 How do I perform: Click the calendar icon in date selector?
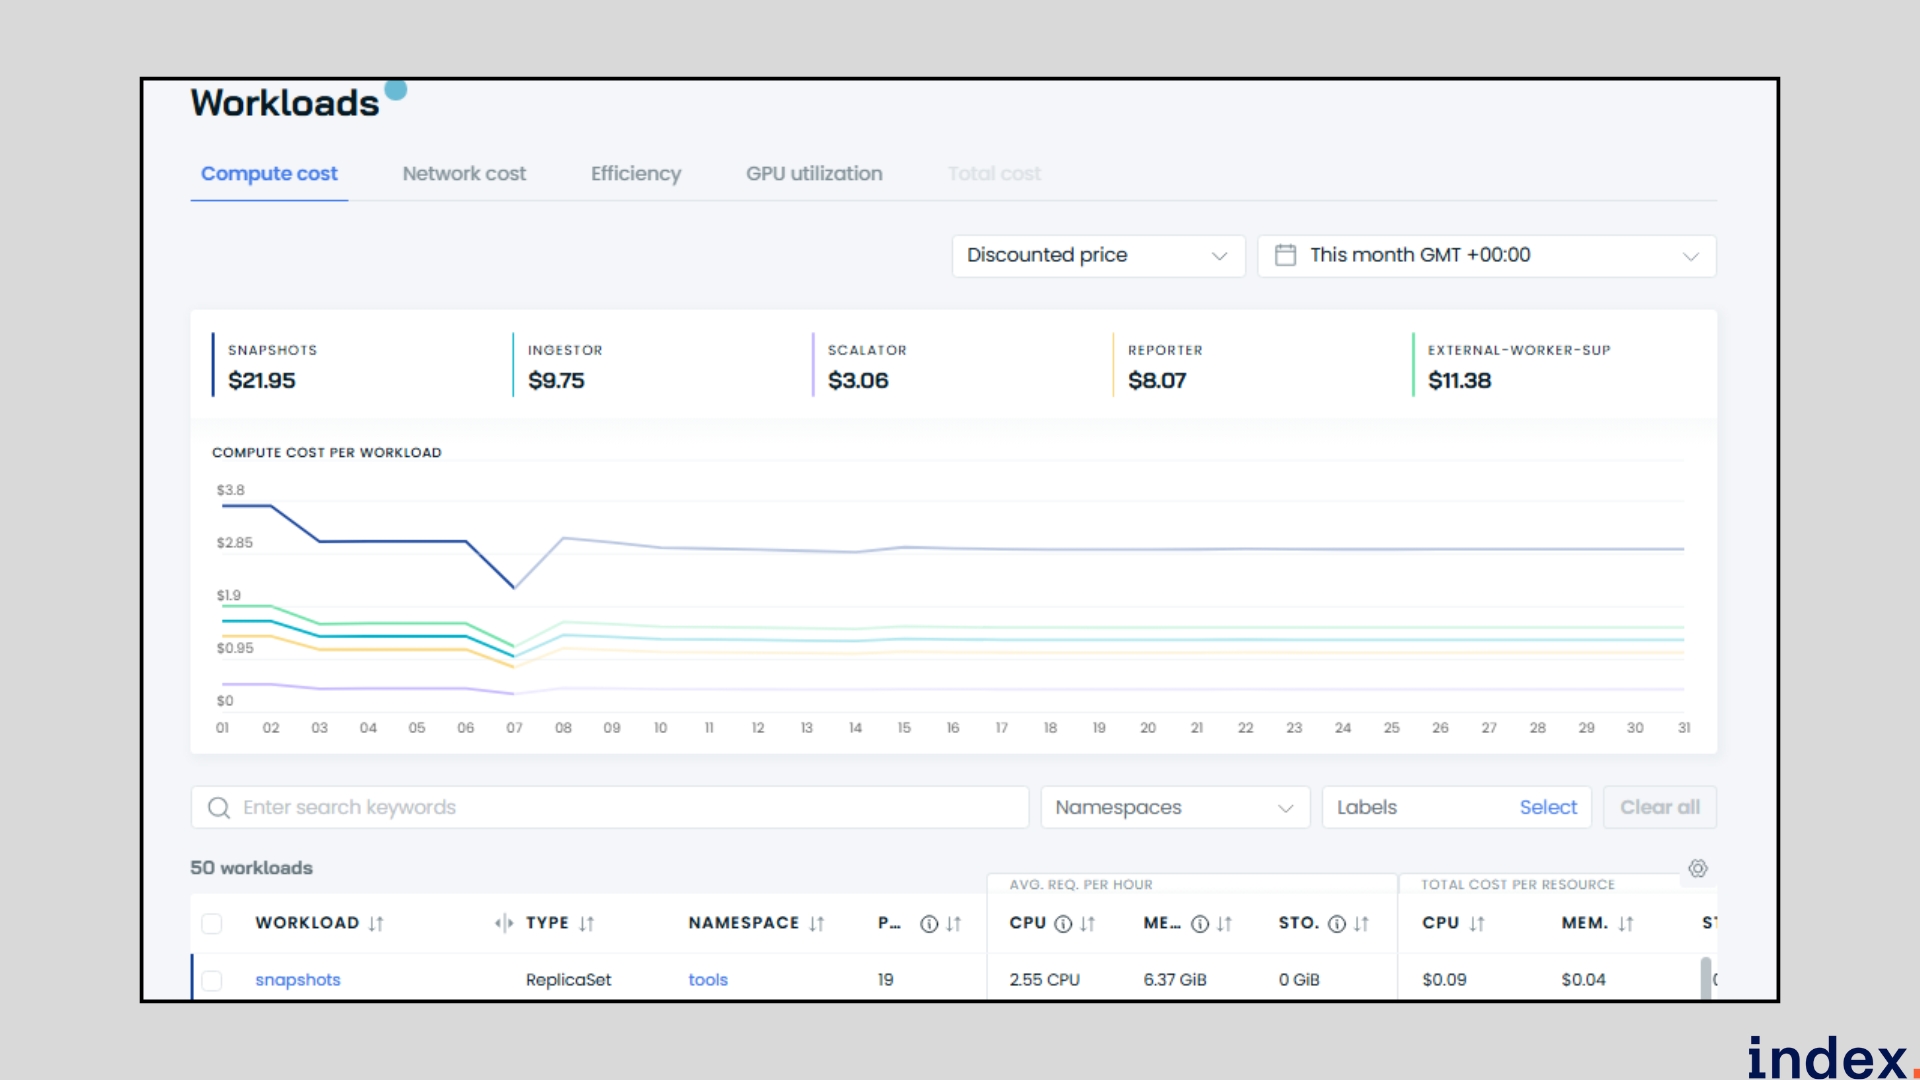1285,255
